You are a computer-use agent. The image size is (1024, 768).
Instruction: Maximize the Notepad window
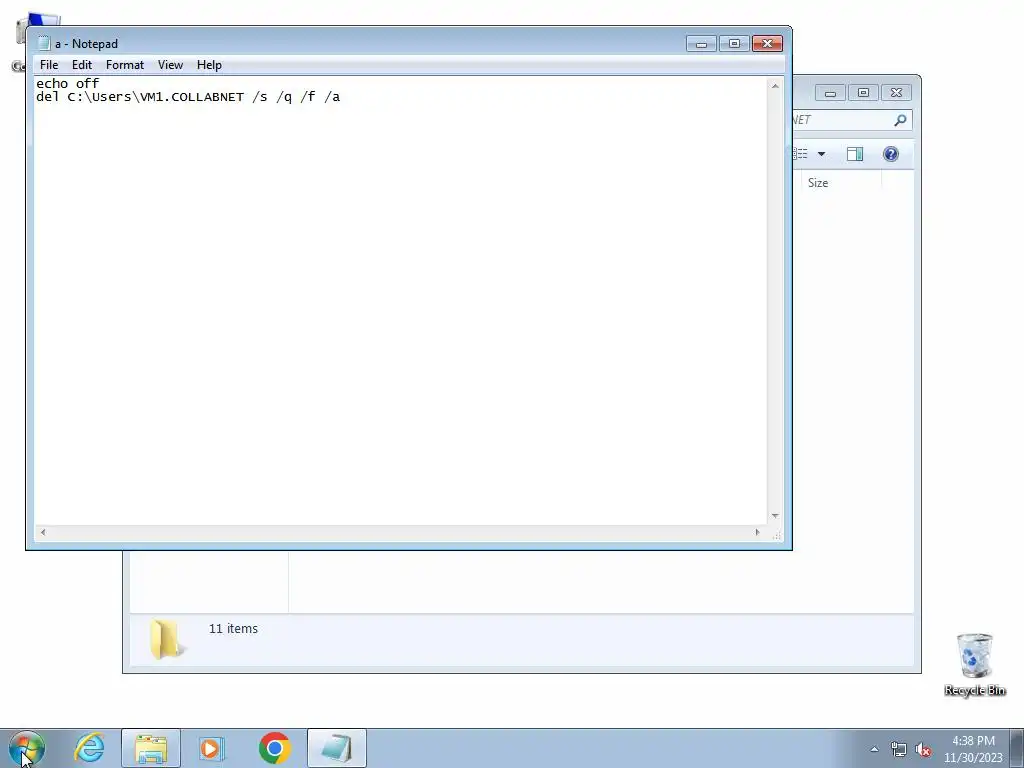pyautogui.click(x=734, y=44)
